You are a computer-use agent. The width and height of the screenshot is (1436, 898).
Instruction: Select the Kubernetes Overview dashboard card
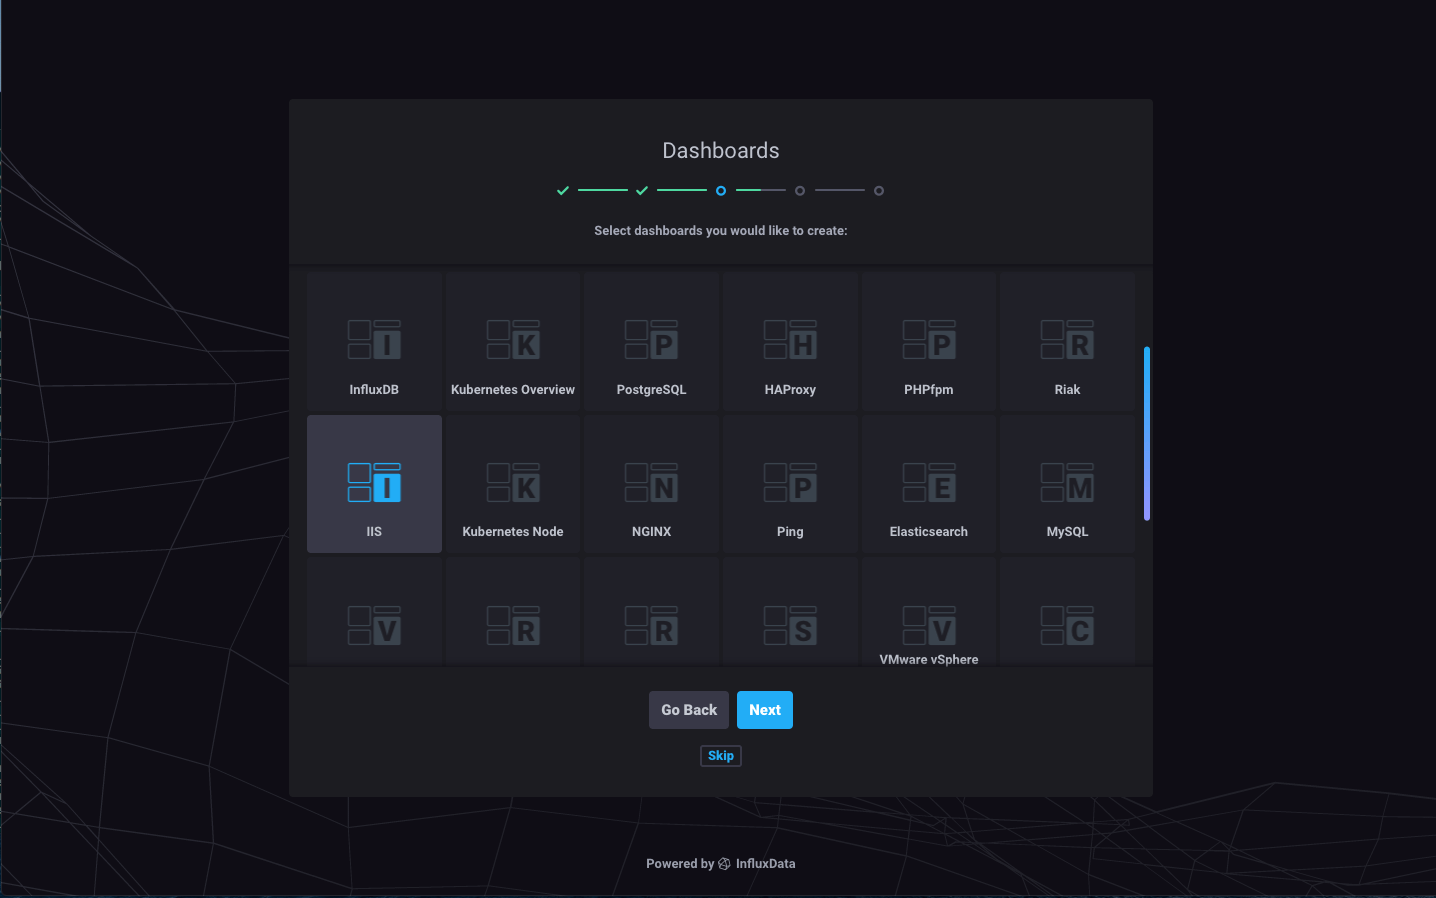513,341
